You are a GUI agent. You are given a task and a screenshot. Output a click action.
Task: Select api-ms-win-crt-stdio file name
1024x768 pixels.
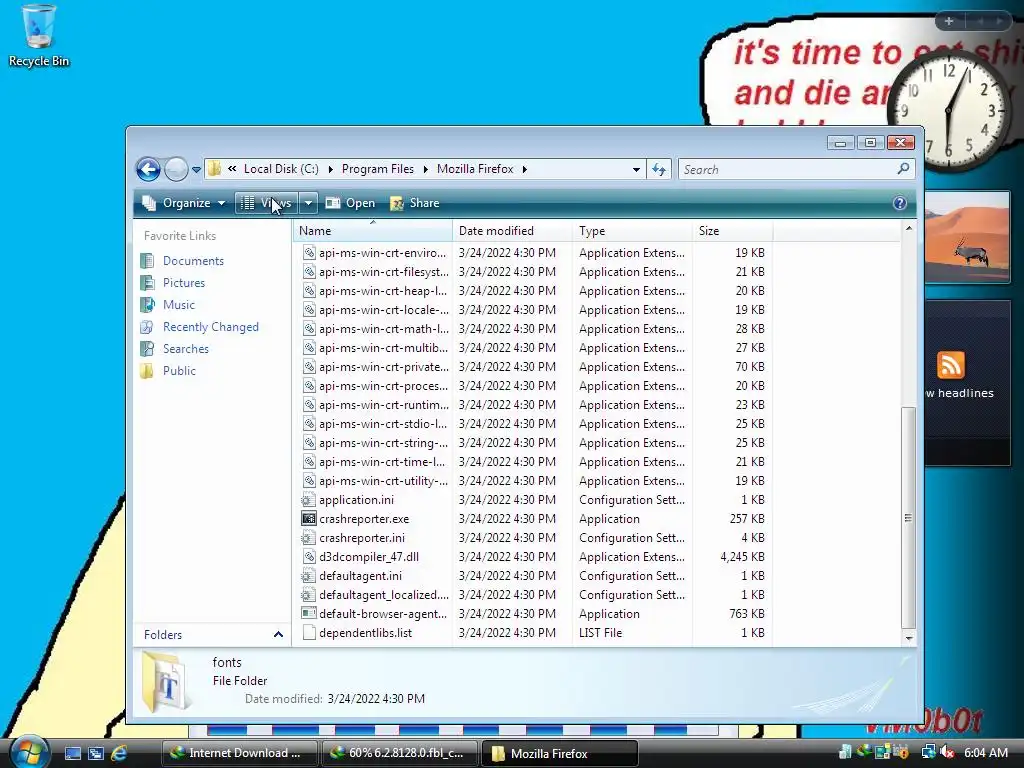point(383,424)
